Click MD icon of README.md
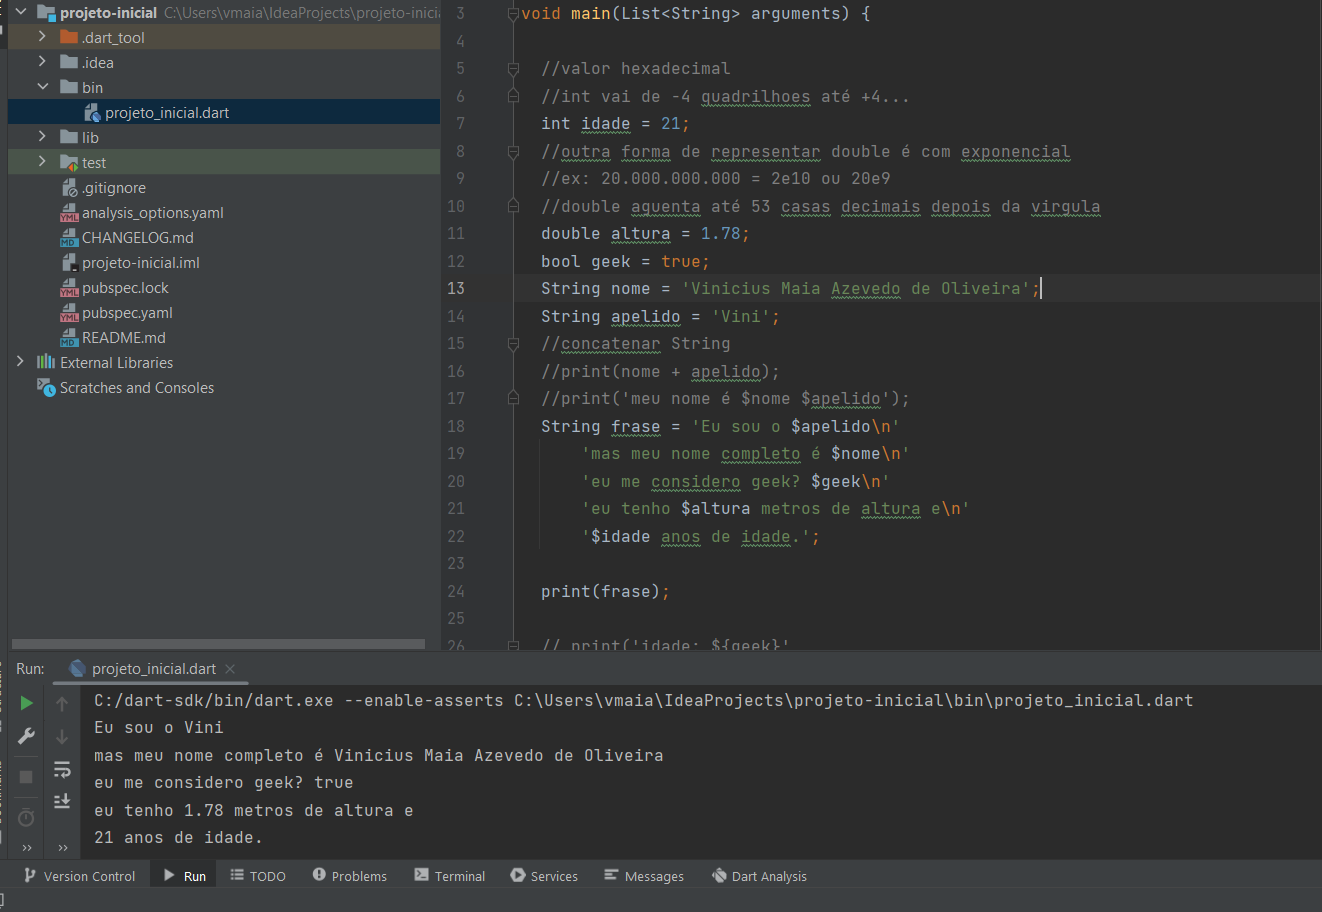The image size is (1322, 912). (x=69, y=337)
